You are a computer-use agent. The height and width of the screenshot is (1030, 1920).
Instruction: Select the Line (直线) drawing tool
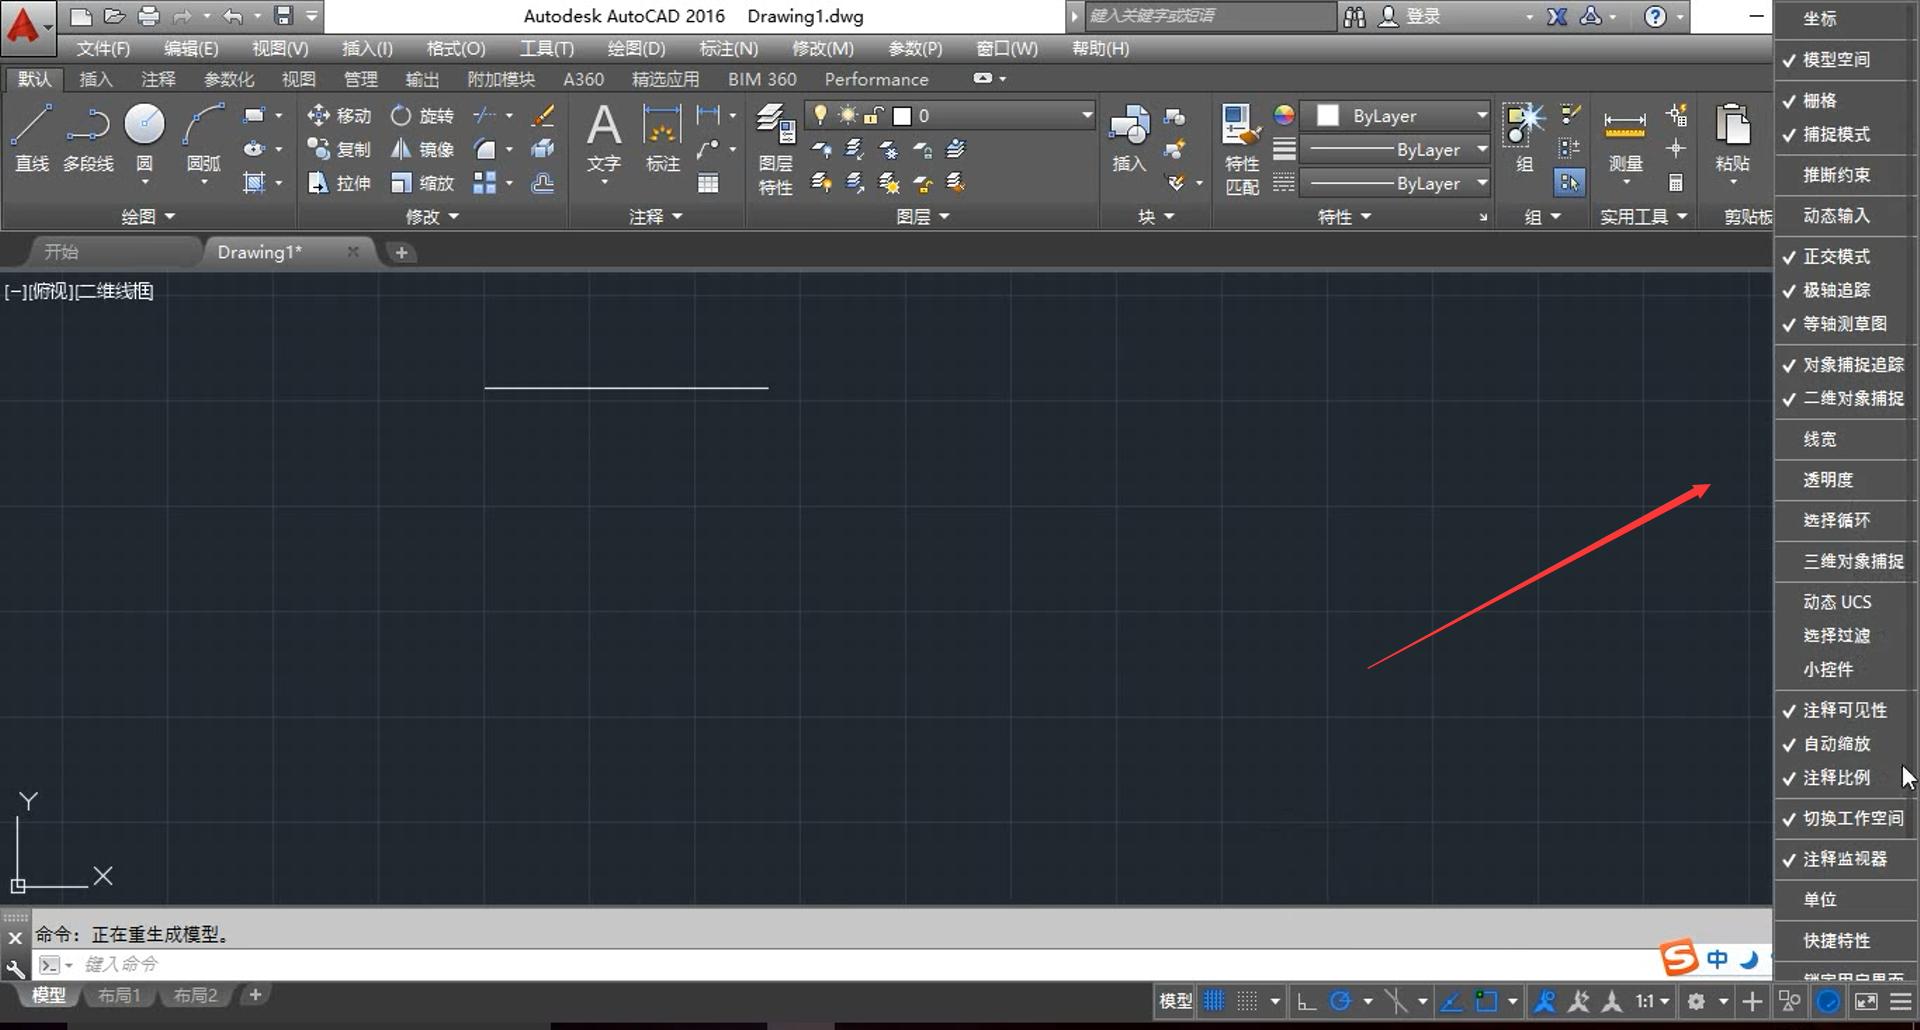[31, 137]
